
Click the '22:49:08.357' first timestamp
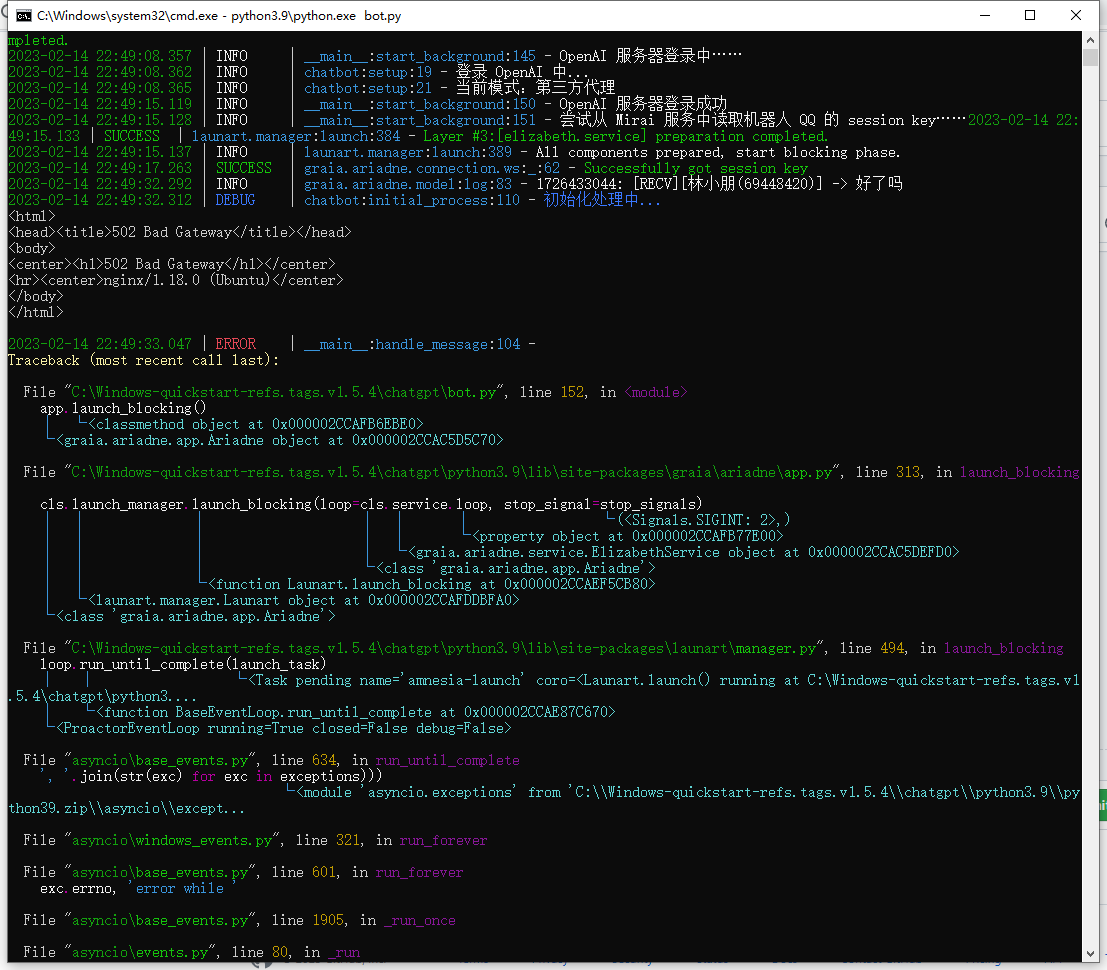pyautogui.click(x=143, y=56)
